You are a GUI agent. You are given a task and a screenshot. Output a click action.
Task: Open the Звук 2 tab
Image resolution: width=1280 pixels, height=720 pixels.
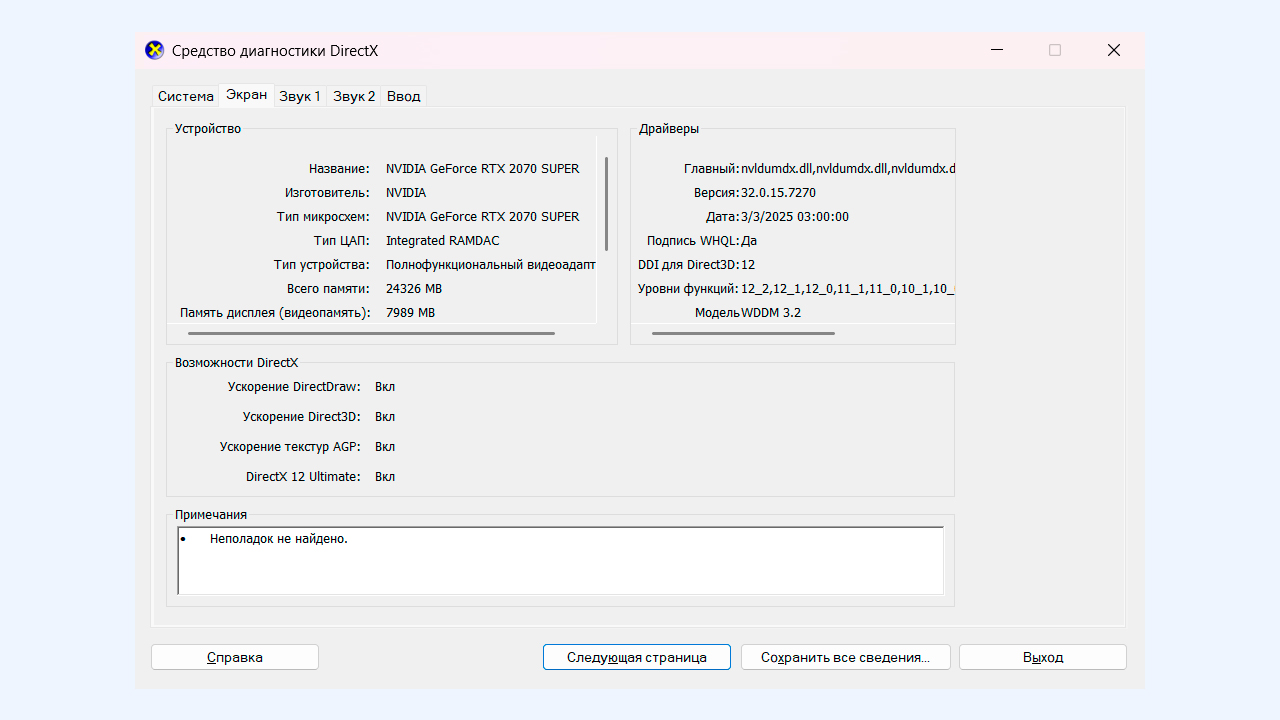point(354,96)
